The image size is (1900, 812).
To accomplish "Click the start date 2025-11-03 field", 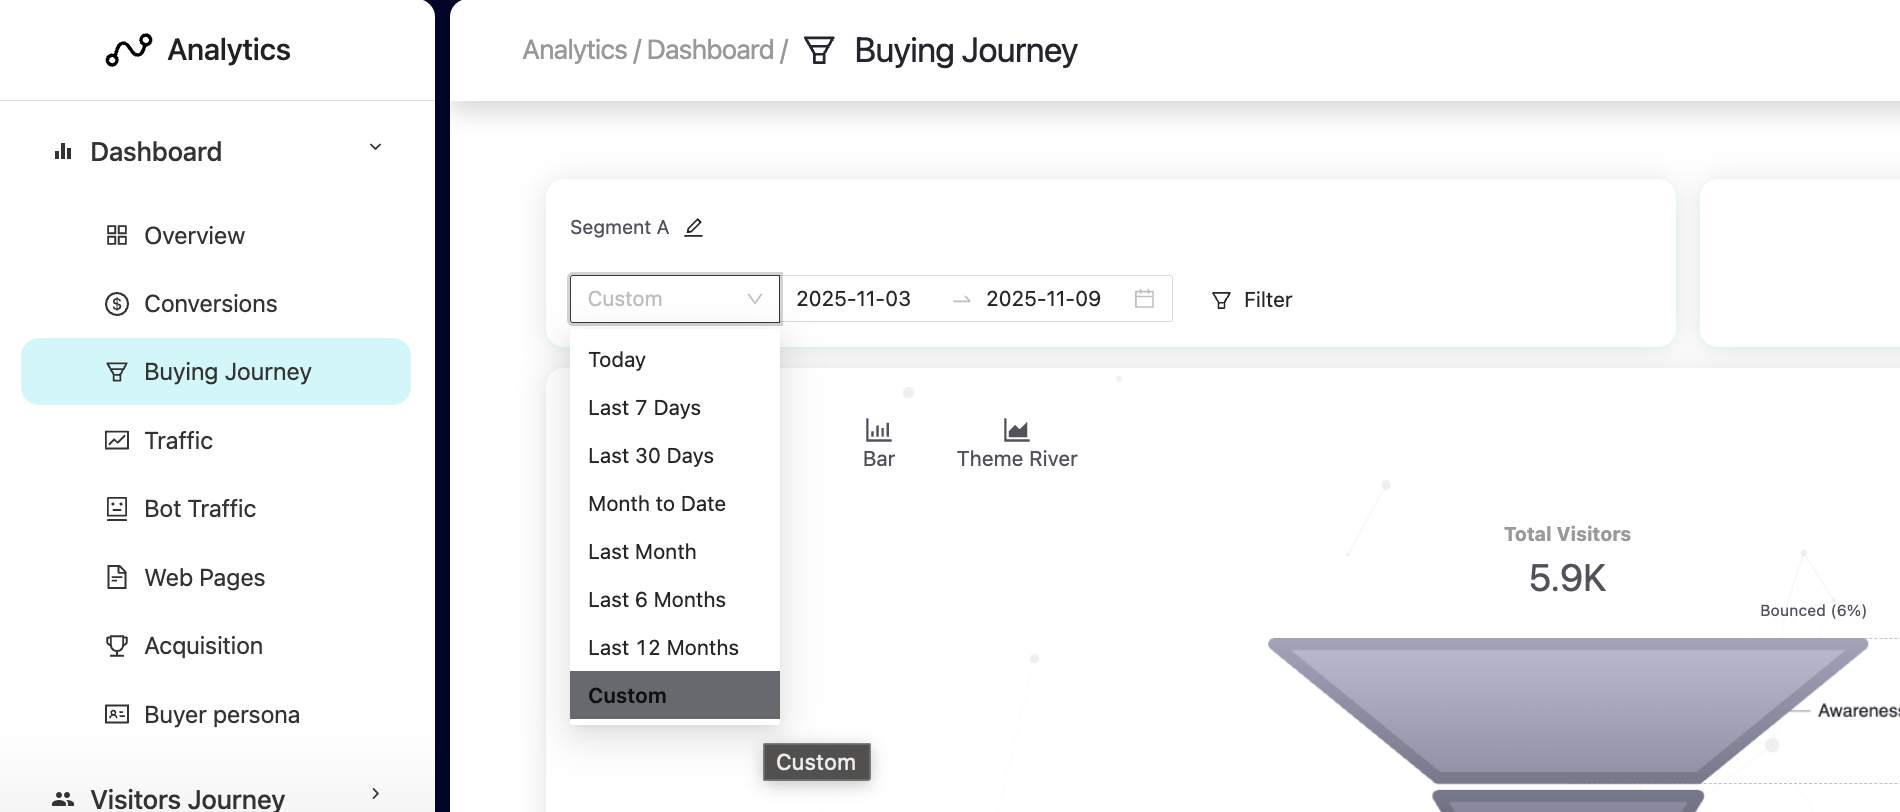I will coord(853,299).
